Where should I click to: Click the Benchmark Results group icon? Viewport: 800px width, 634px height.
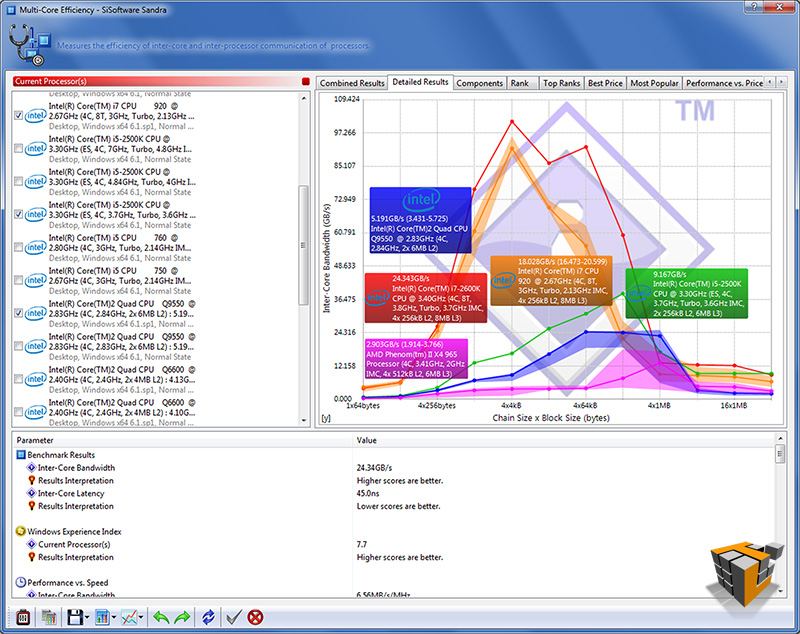pyautogui.click(x=21, y=455)
